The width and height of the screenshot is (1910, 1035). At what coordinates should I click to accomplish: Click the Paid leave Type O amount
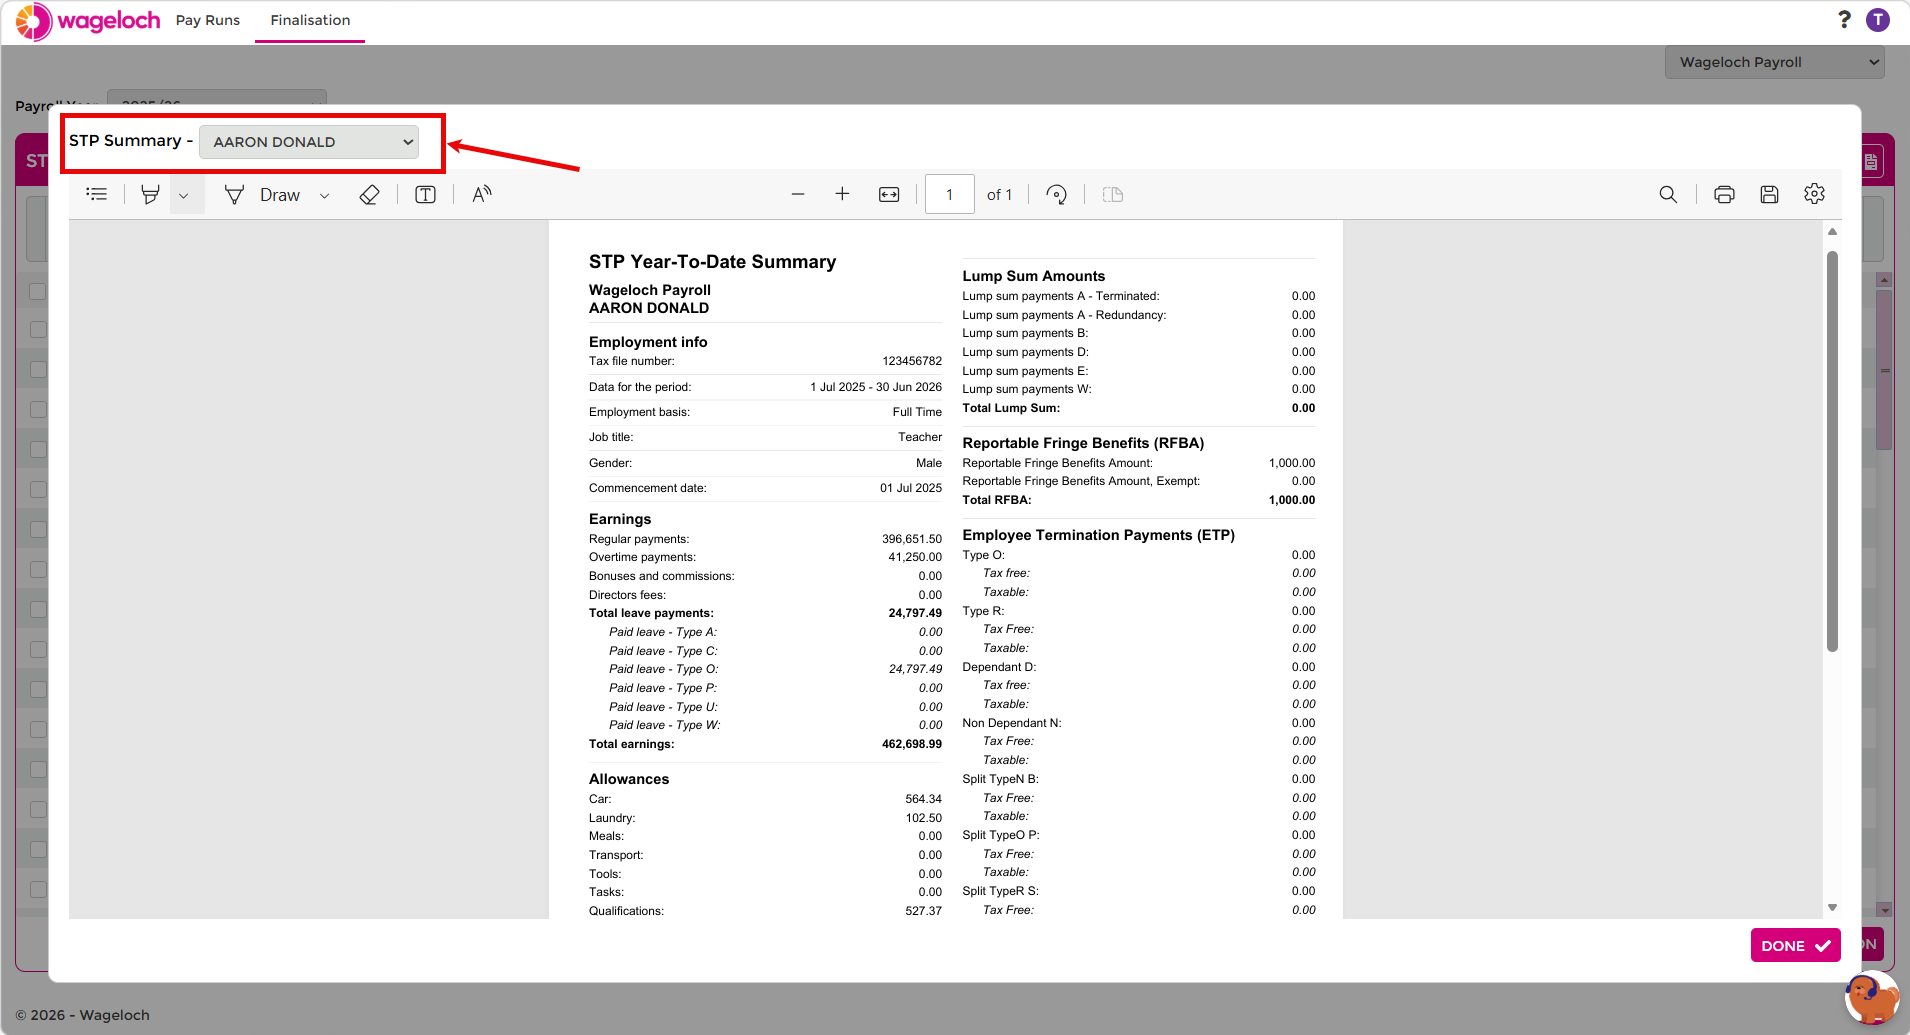[x=915, y=669]
